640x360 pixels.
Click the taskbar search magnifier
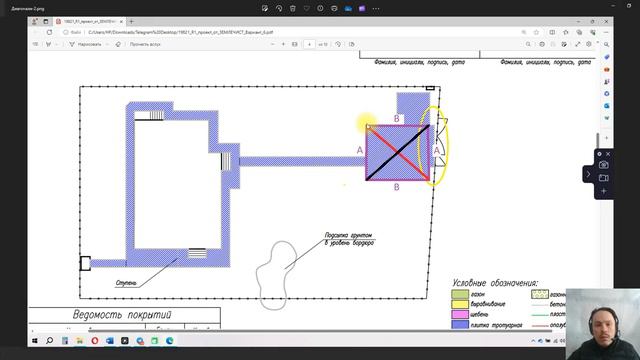pyautogui.click(x=49, y=340)
